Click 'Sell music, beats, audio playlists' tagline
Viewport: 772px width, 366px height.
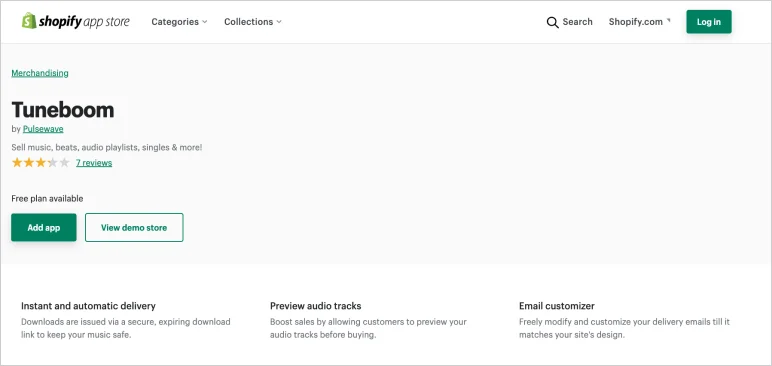click(107, 147)
